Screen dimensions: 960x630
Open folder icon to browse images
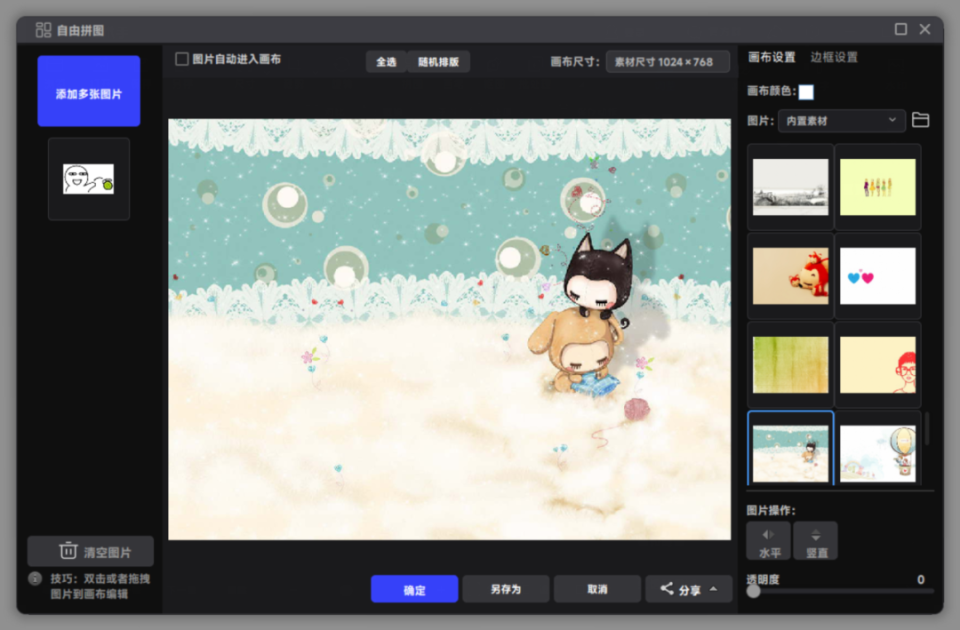[x=920, y=120]
